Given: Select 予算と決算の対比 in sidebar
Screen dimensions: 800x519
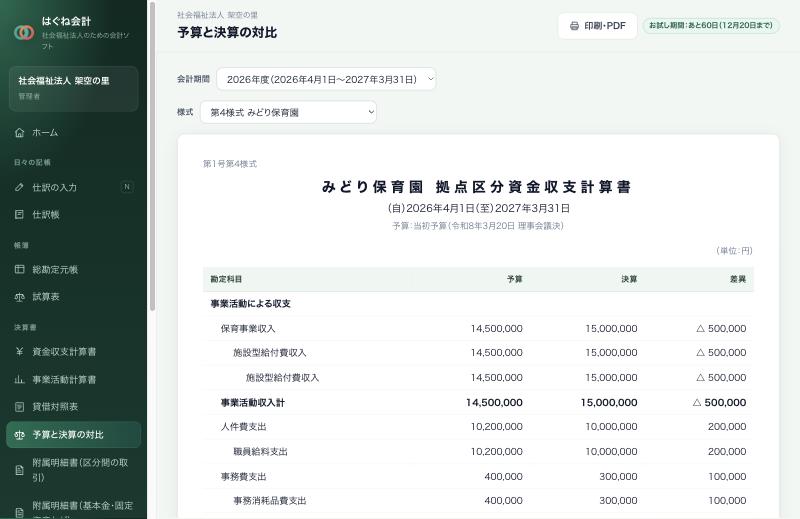Looking at the screenshot, I should pos(73,435).
